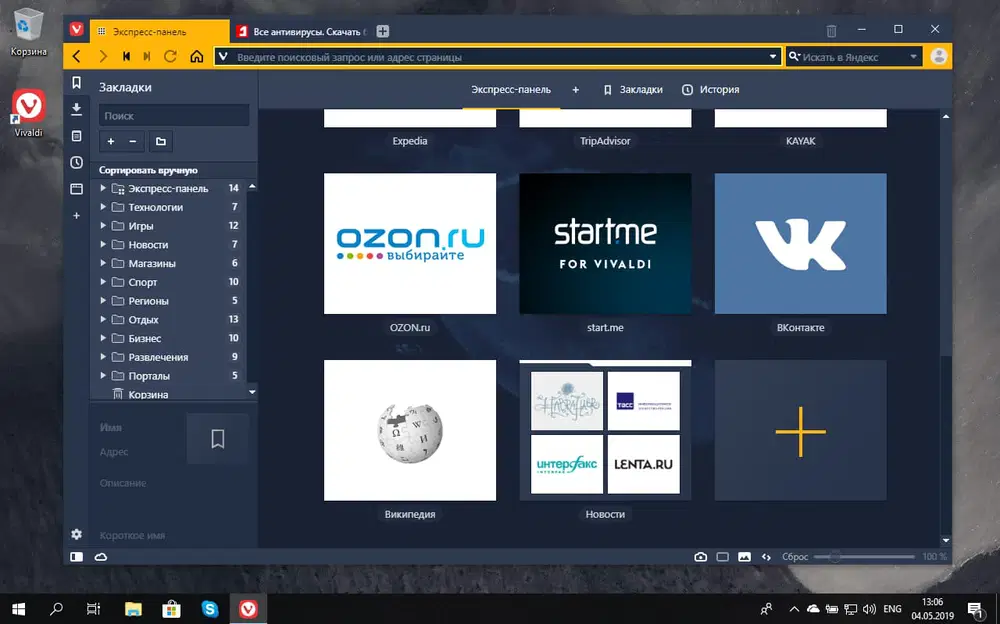Open the История start page tab

click(710, 90)
